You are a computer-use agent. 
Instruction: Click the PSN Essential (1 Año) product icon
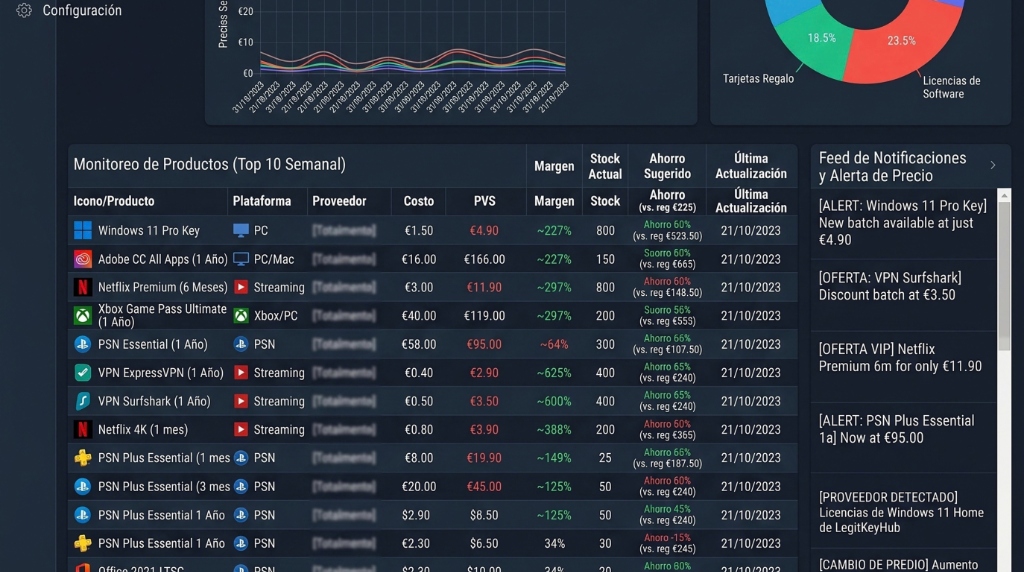82,344
